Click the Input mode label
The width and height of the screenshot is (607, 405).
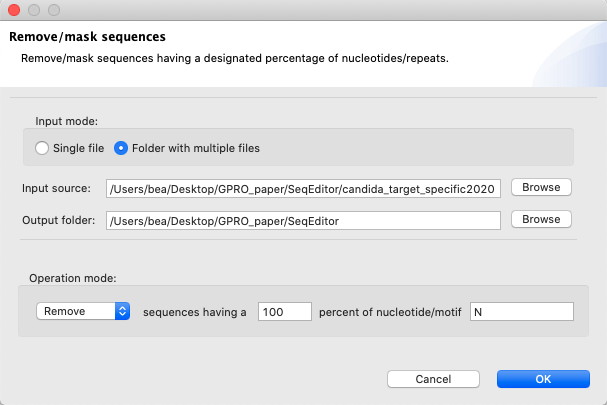pos(67,120)
